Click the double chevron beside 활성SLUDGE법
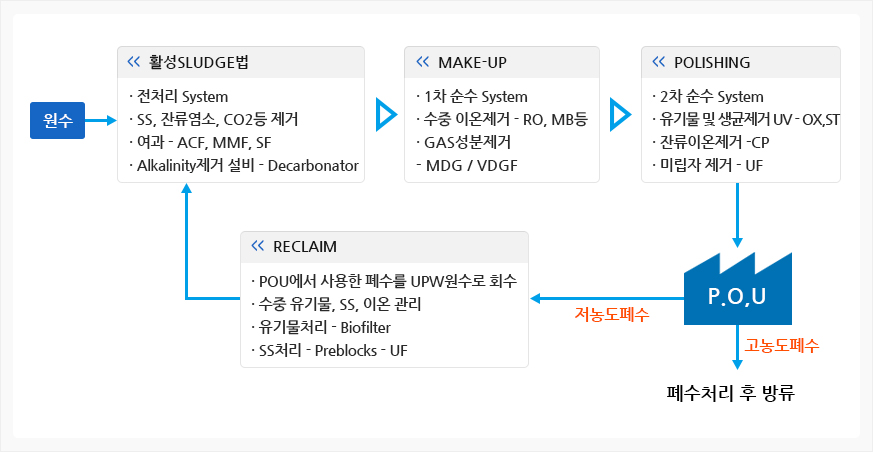 (134, 62)
